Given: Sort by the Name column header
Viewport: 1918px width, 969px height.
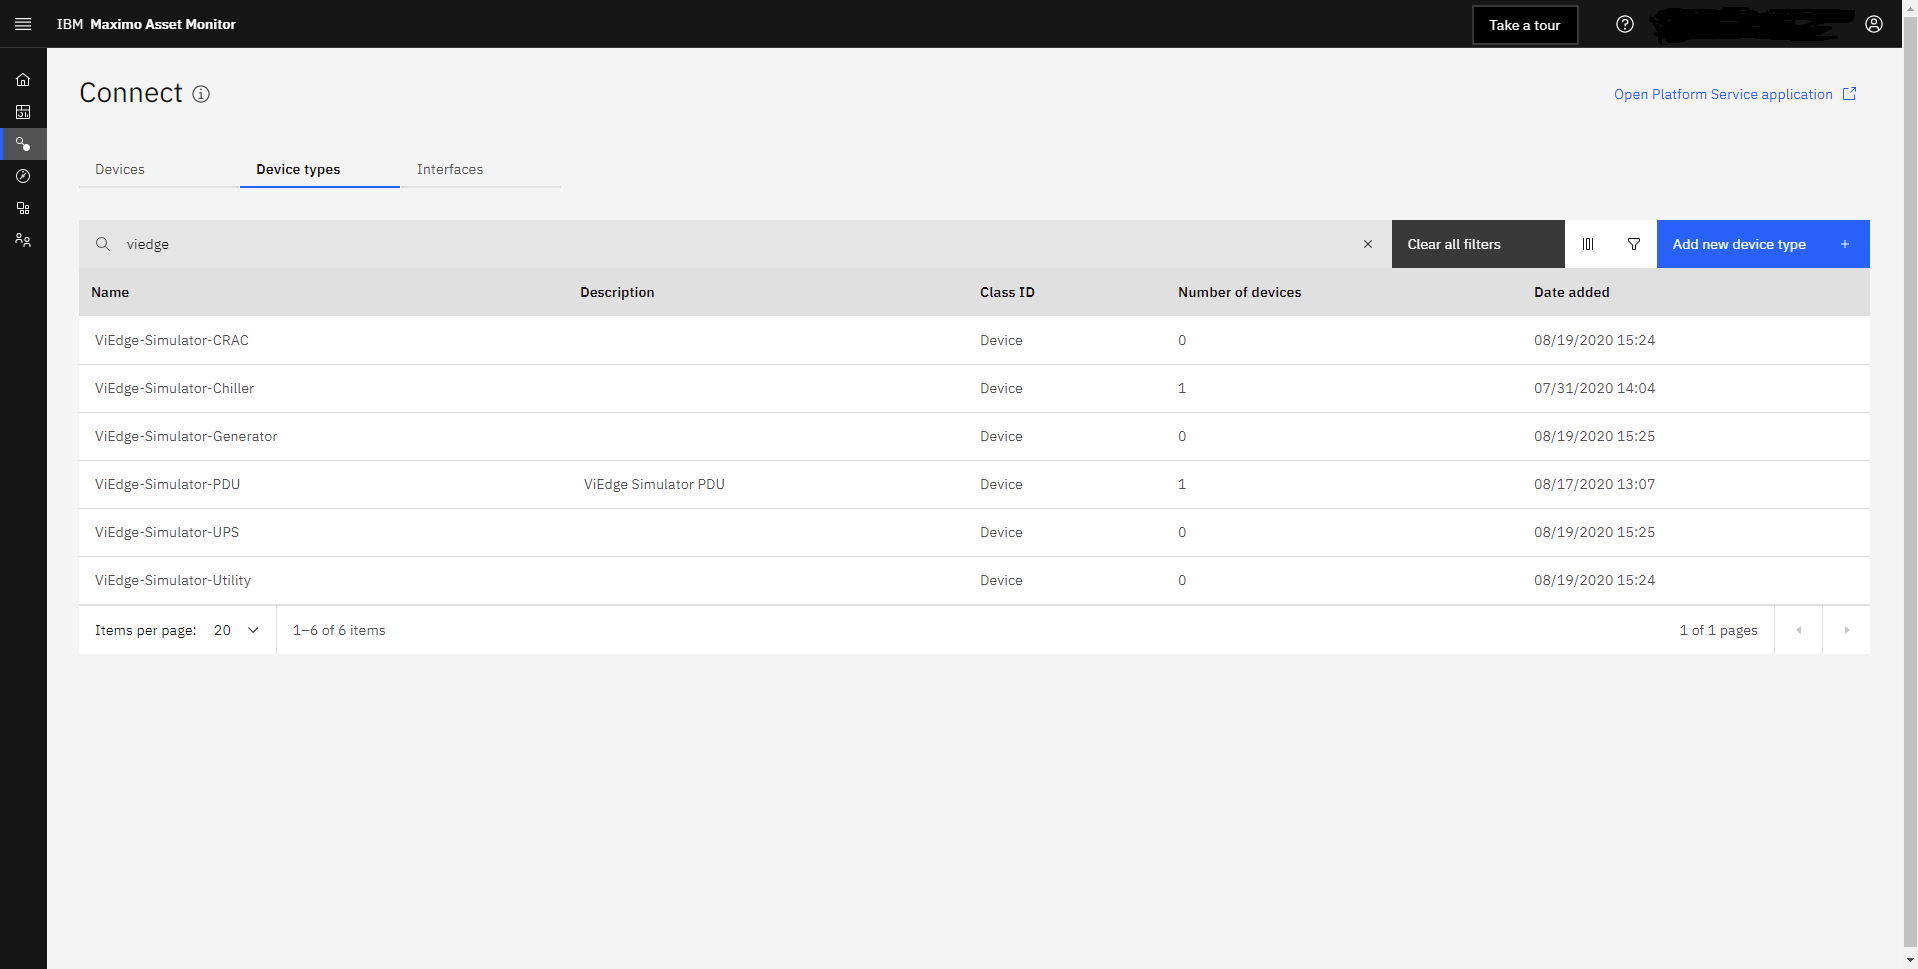Looking at the screenshot, I should 110,292.
